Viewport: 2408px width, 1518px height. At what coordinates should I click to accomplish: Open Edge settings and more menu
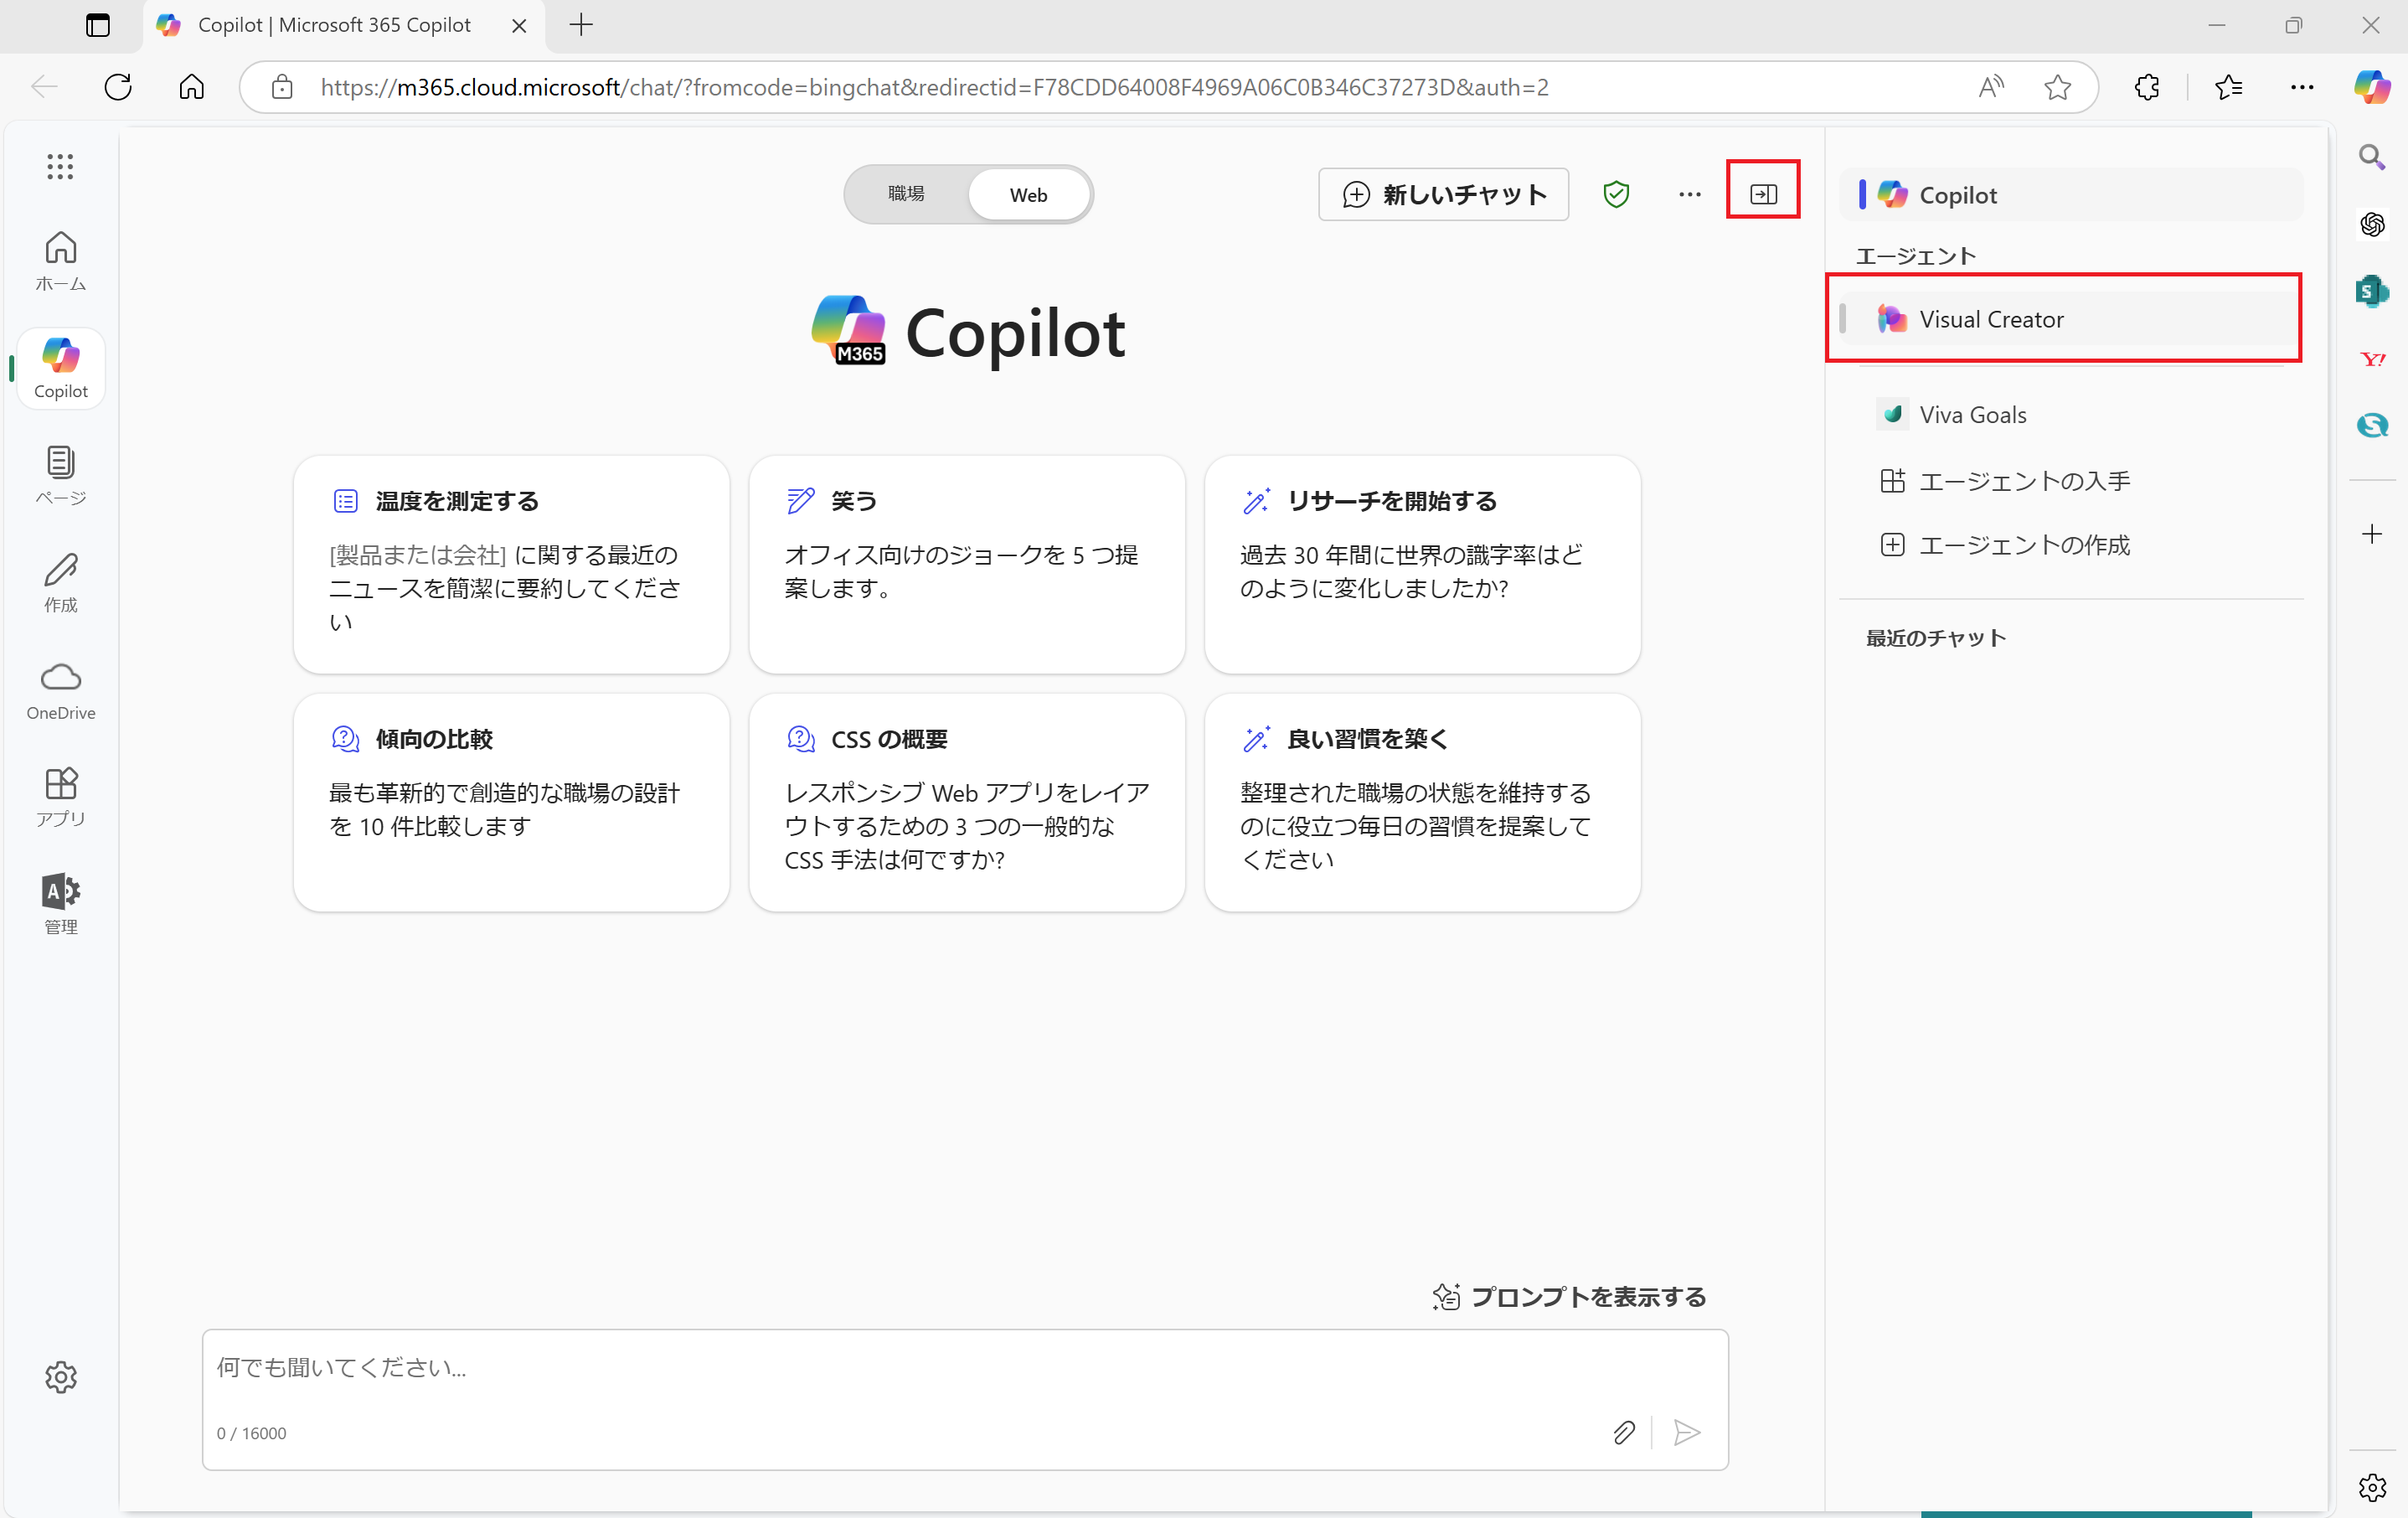tap(2301, 87)
